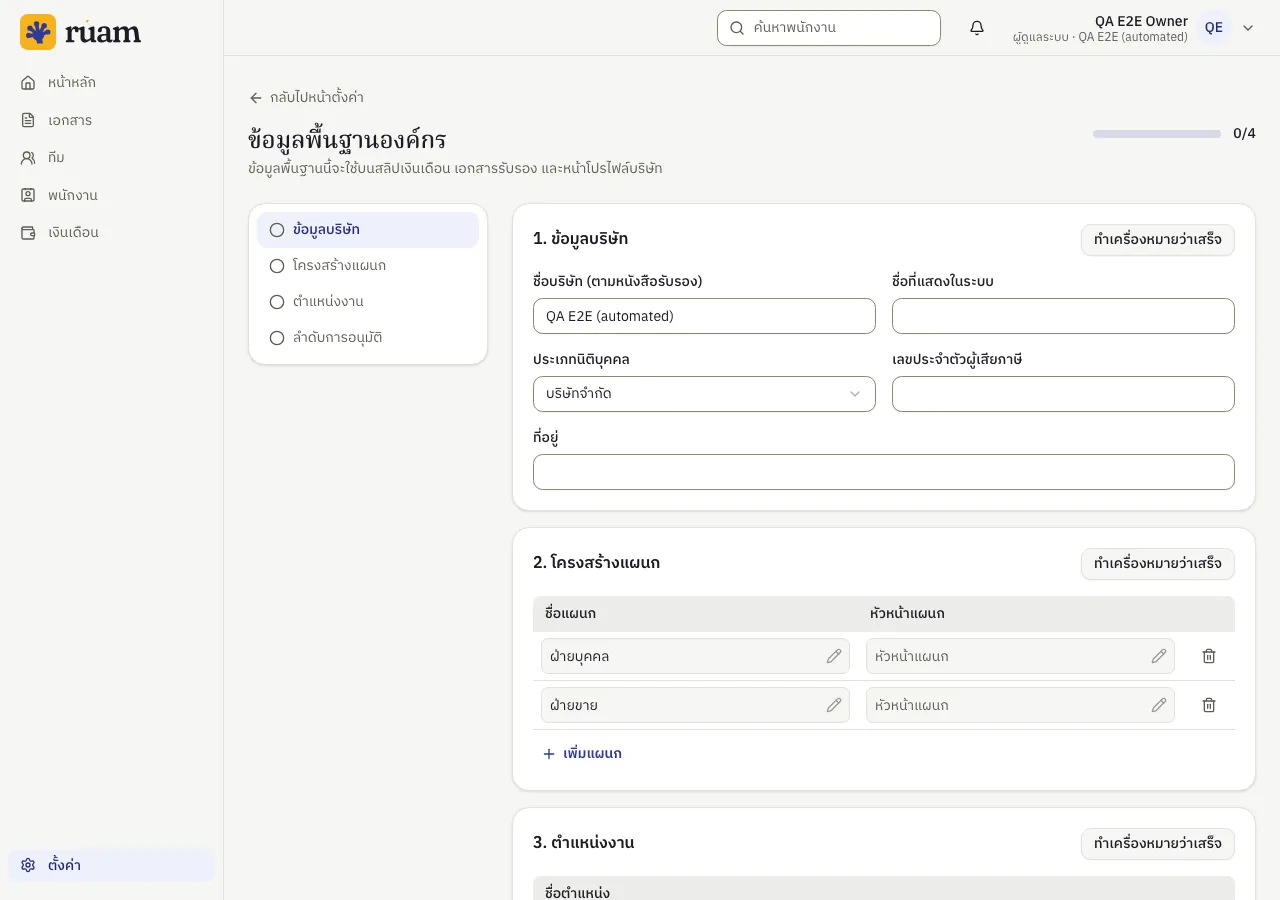Select the ข้อมูลบริษัท step circle
Viewport: 1280px width, 900px height.
(277, 230)
